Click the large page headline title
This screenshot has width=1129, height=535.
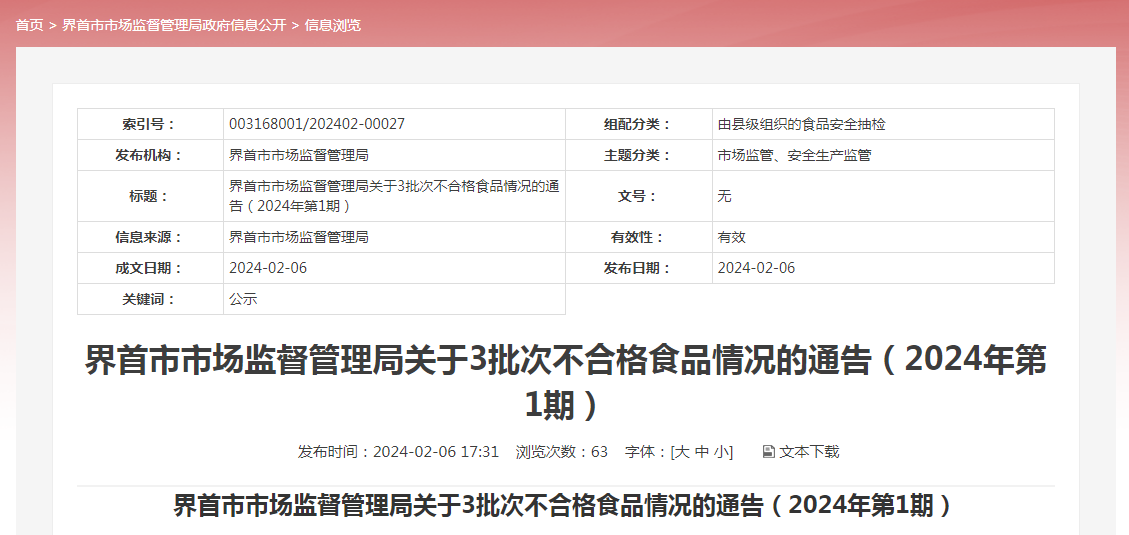click(x=565, y=382)
